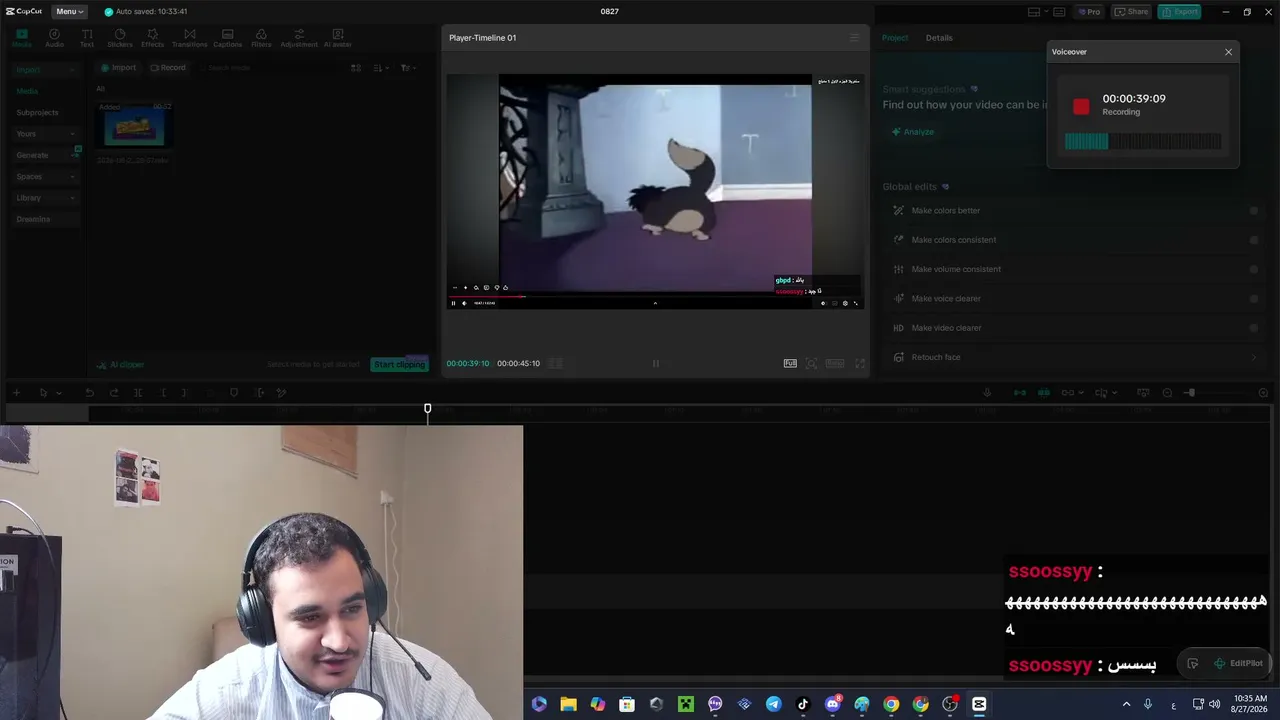
Task: Toggle Make video clearer
Action: click(x=1253, y=328)
